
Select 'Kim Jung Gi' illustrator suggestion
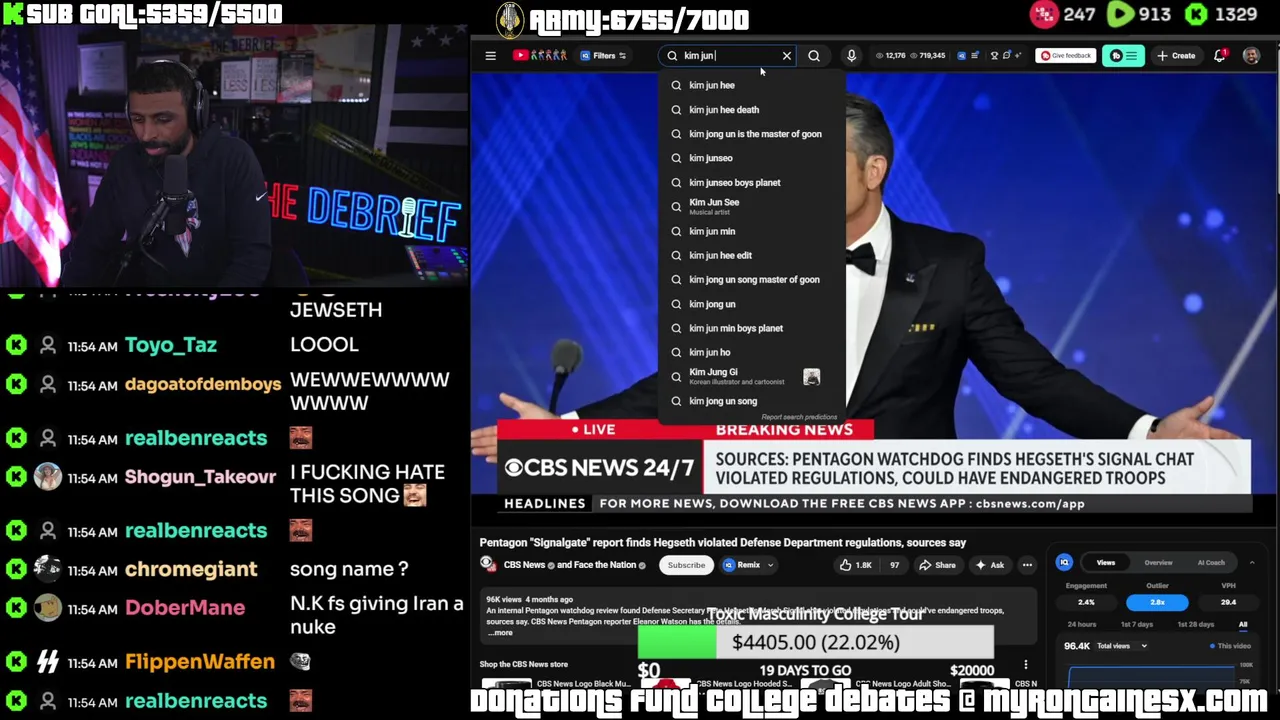pos(752,376)
